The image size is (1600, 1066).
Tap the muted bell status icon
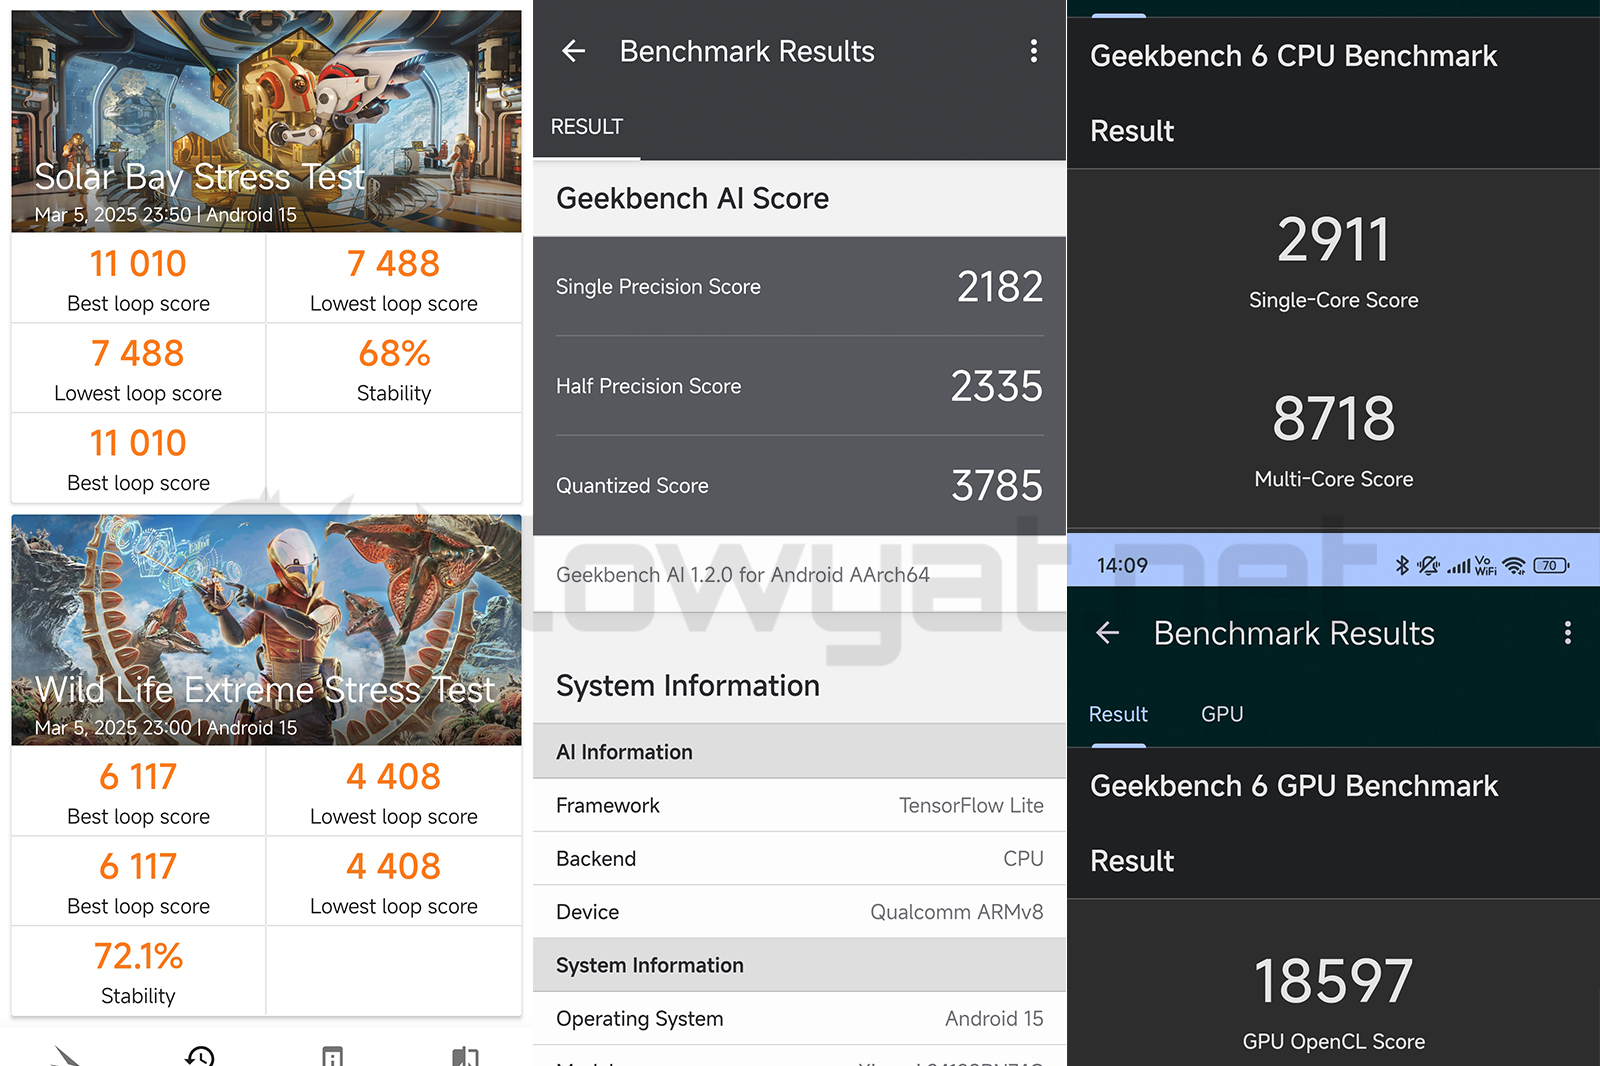coord(1428,565)
